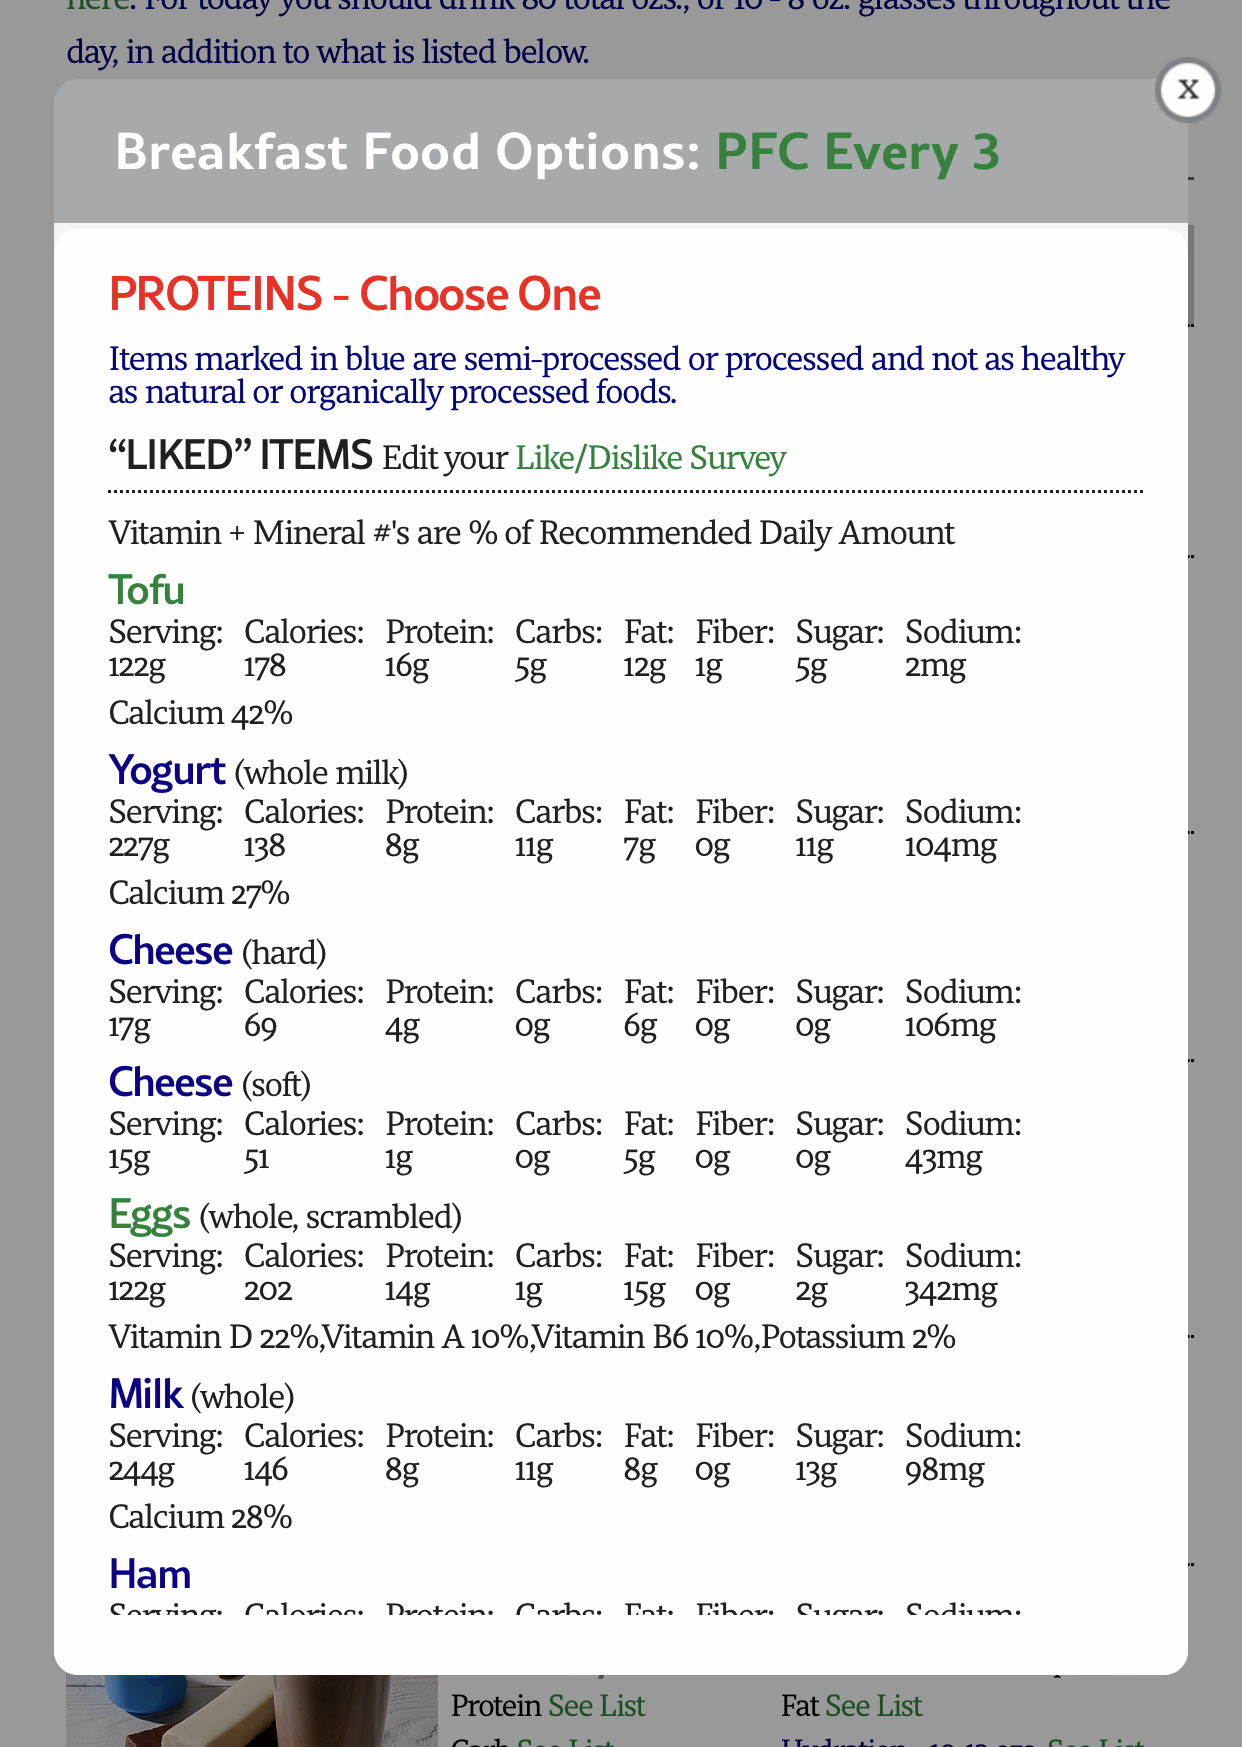
Task: Click the "LIKED" ITEMS heading text
Action: coord(240,456)
